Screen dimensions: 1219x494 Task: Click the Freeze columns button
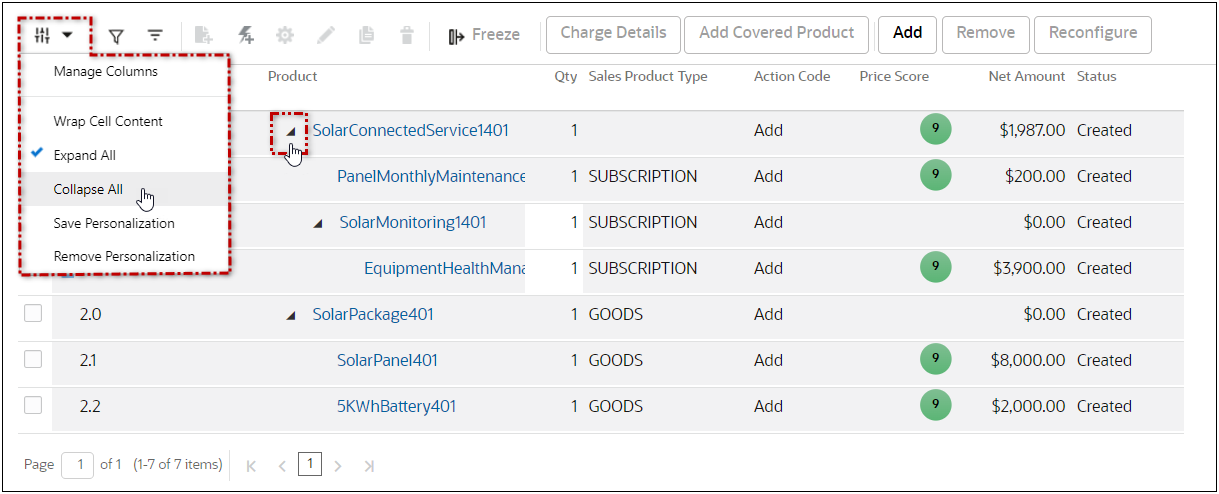point(484,35)
